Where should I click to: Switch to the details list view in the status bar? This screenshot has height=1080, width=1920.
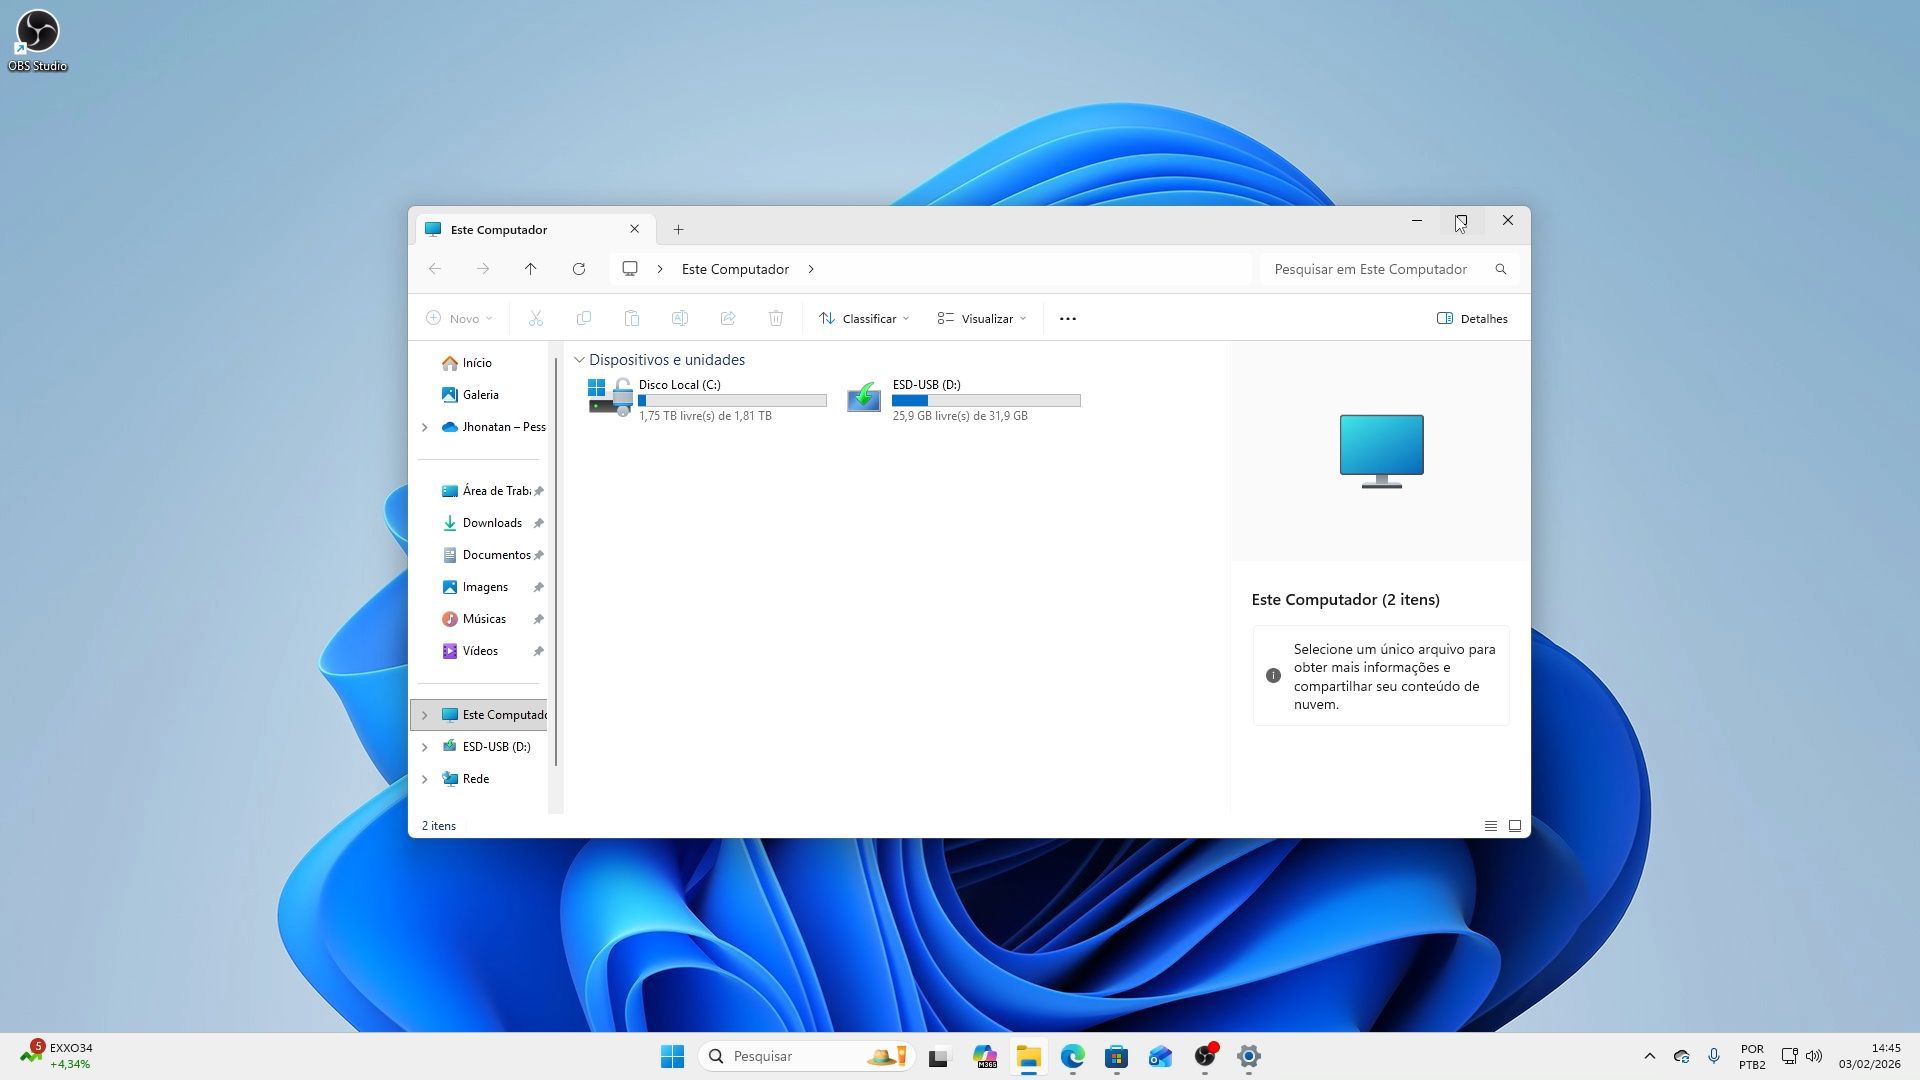tap(1490, 826)
